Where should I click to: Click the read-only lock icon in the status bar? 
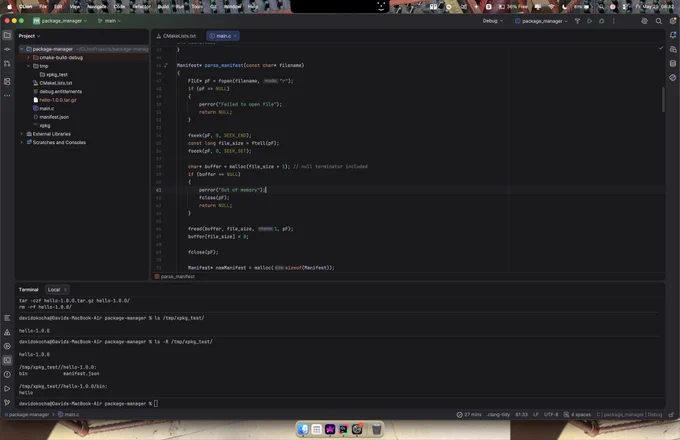[671, 415]
